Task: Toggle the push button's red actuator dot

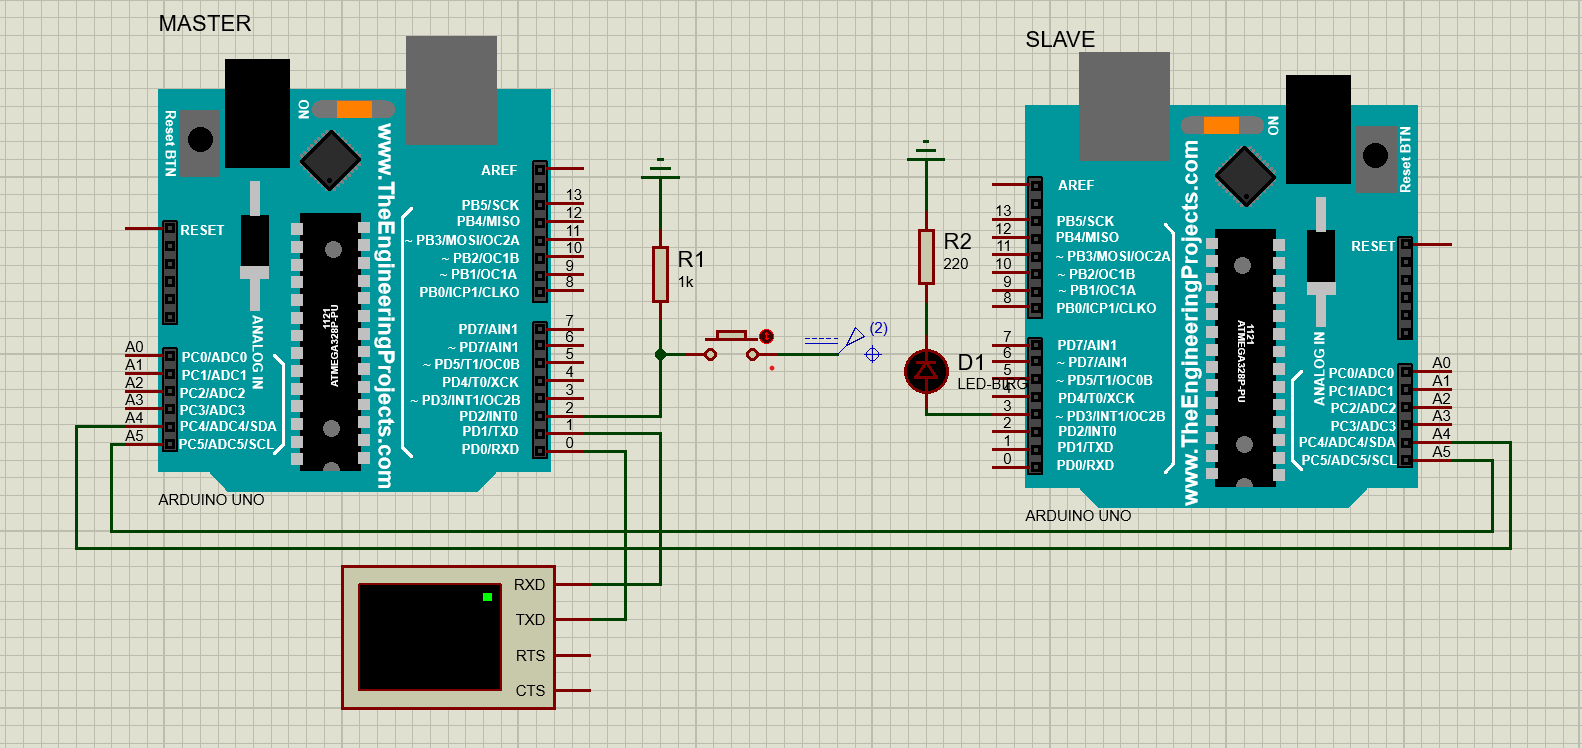Action: (766, 337)
